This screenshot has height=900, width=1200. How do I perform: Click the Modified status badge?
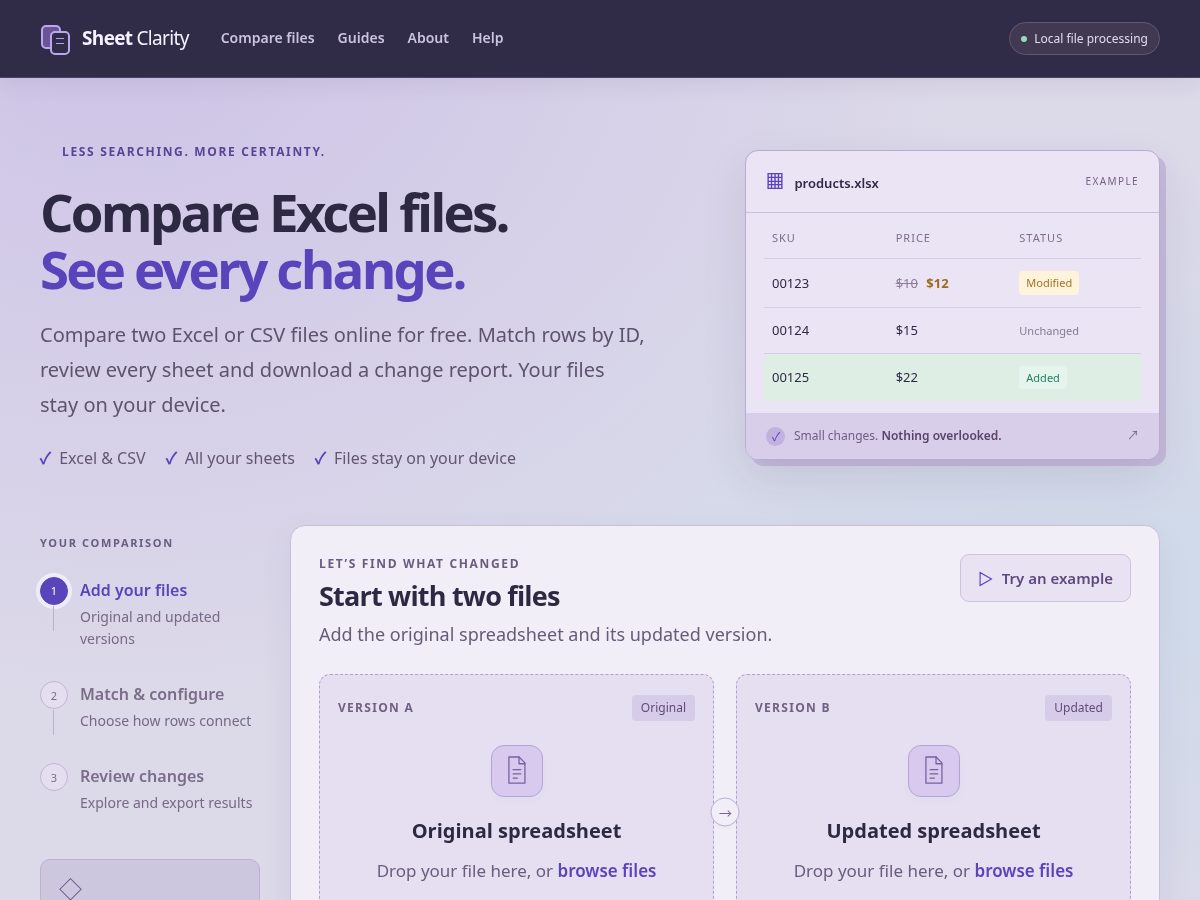[1048, 283]
